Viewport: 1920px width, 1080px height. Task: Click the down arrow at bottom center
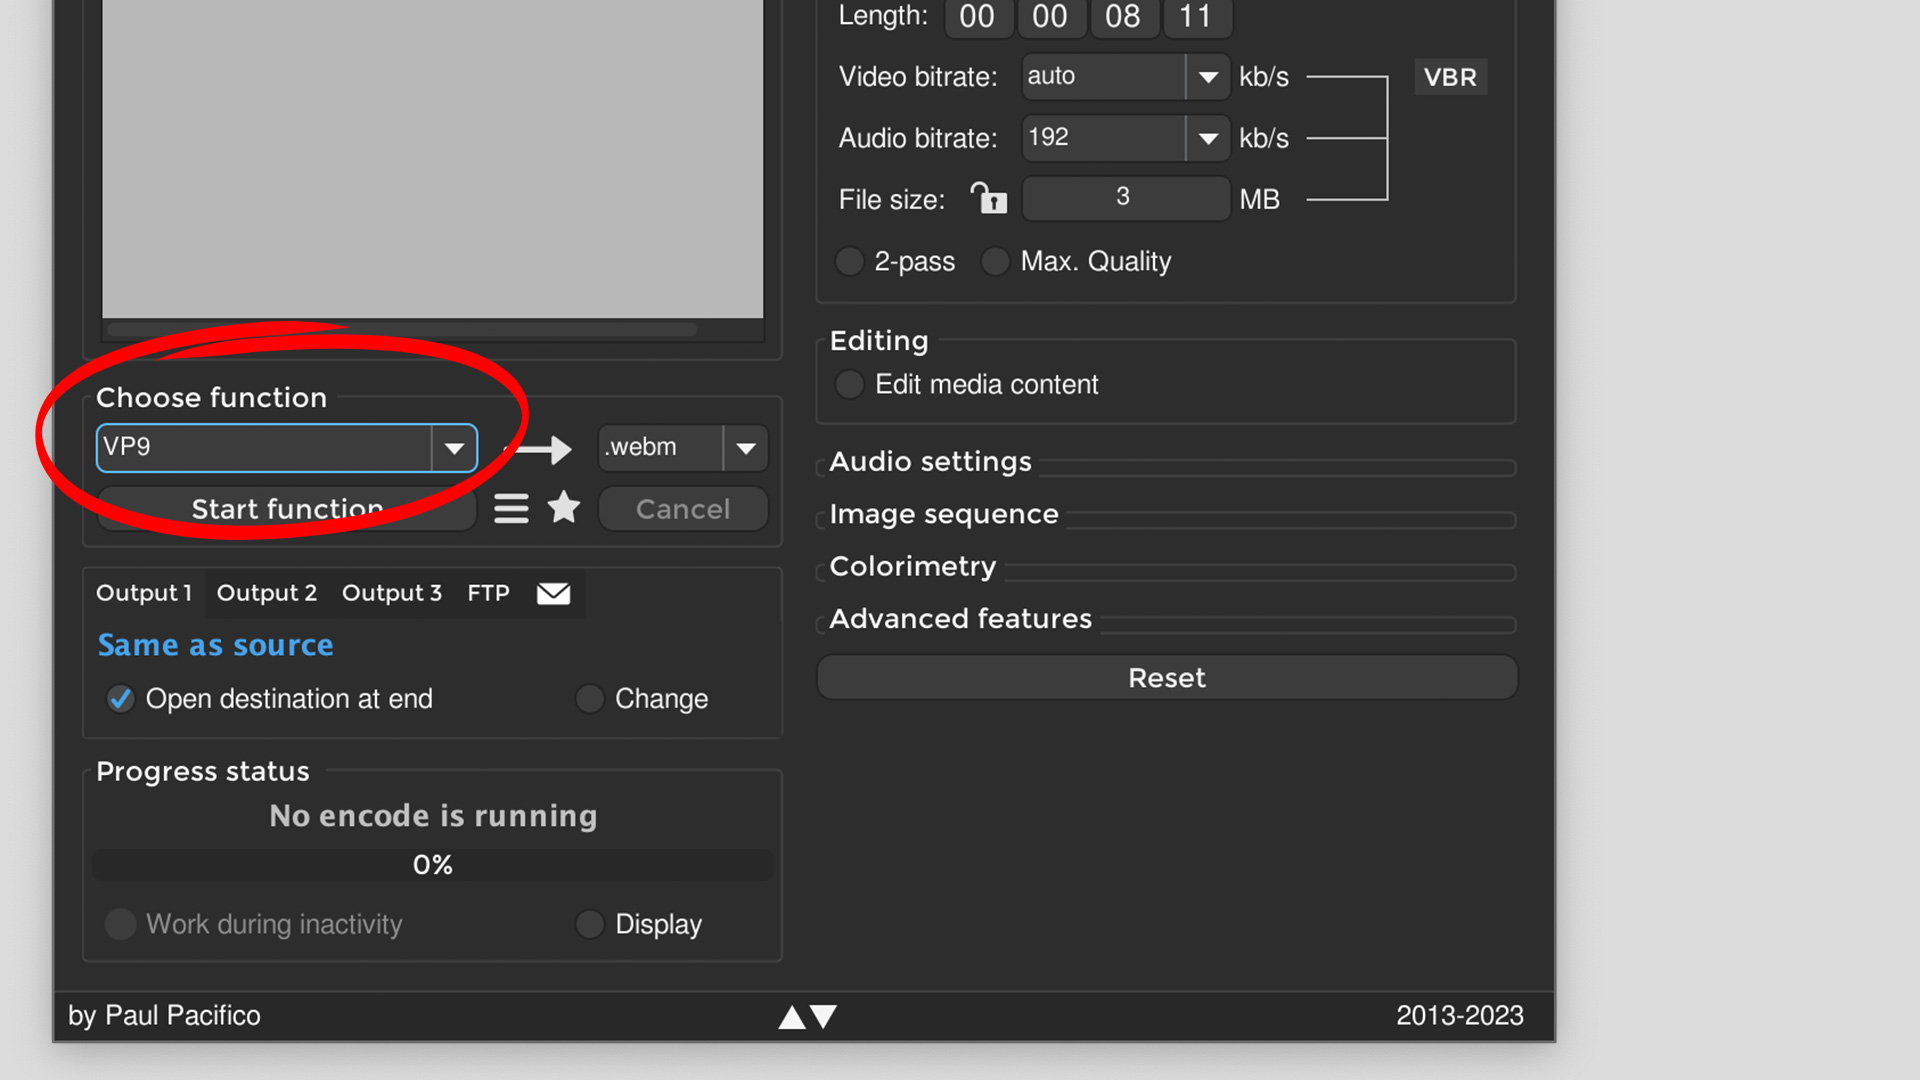[822, 1015]
